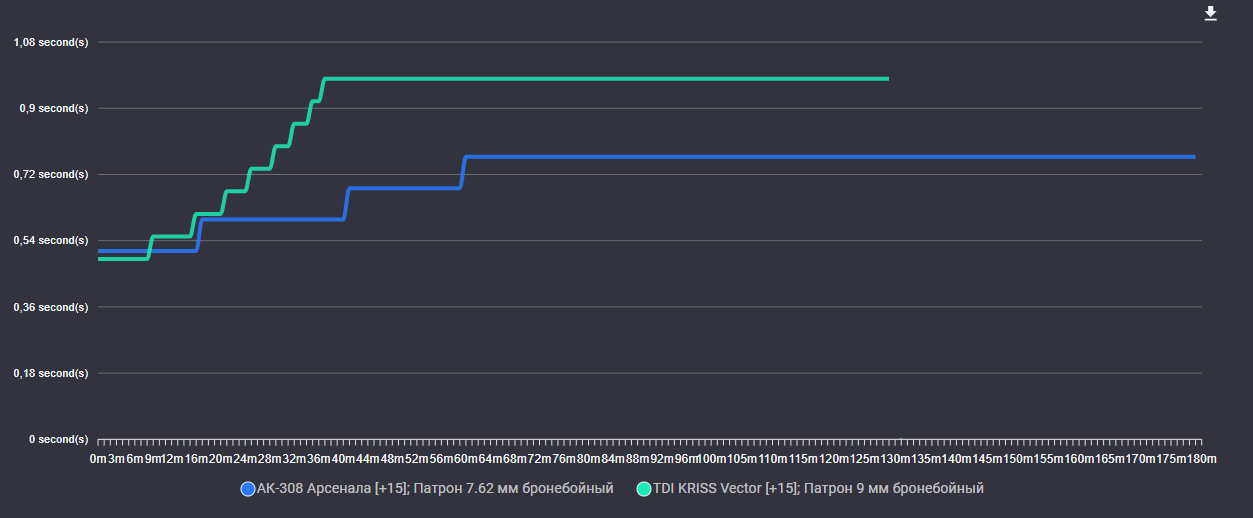Click the legend text TDI KRISS Vector [+15]; Патрон 9 мм бронебойный

(819, 489)
